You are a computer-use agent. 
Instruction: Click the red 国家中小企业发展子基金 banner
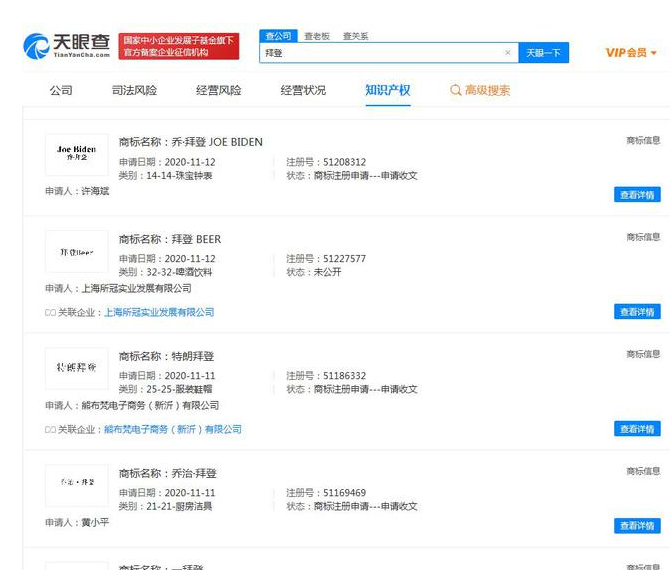(x=179, y=46)
